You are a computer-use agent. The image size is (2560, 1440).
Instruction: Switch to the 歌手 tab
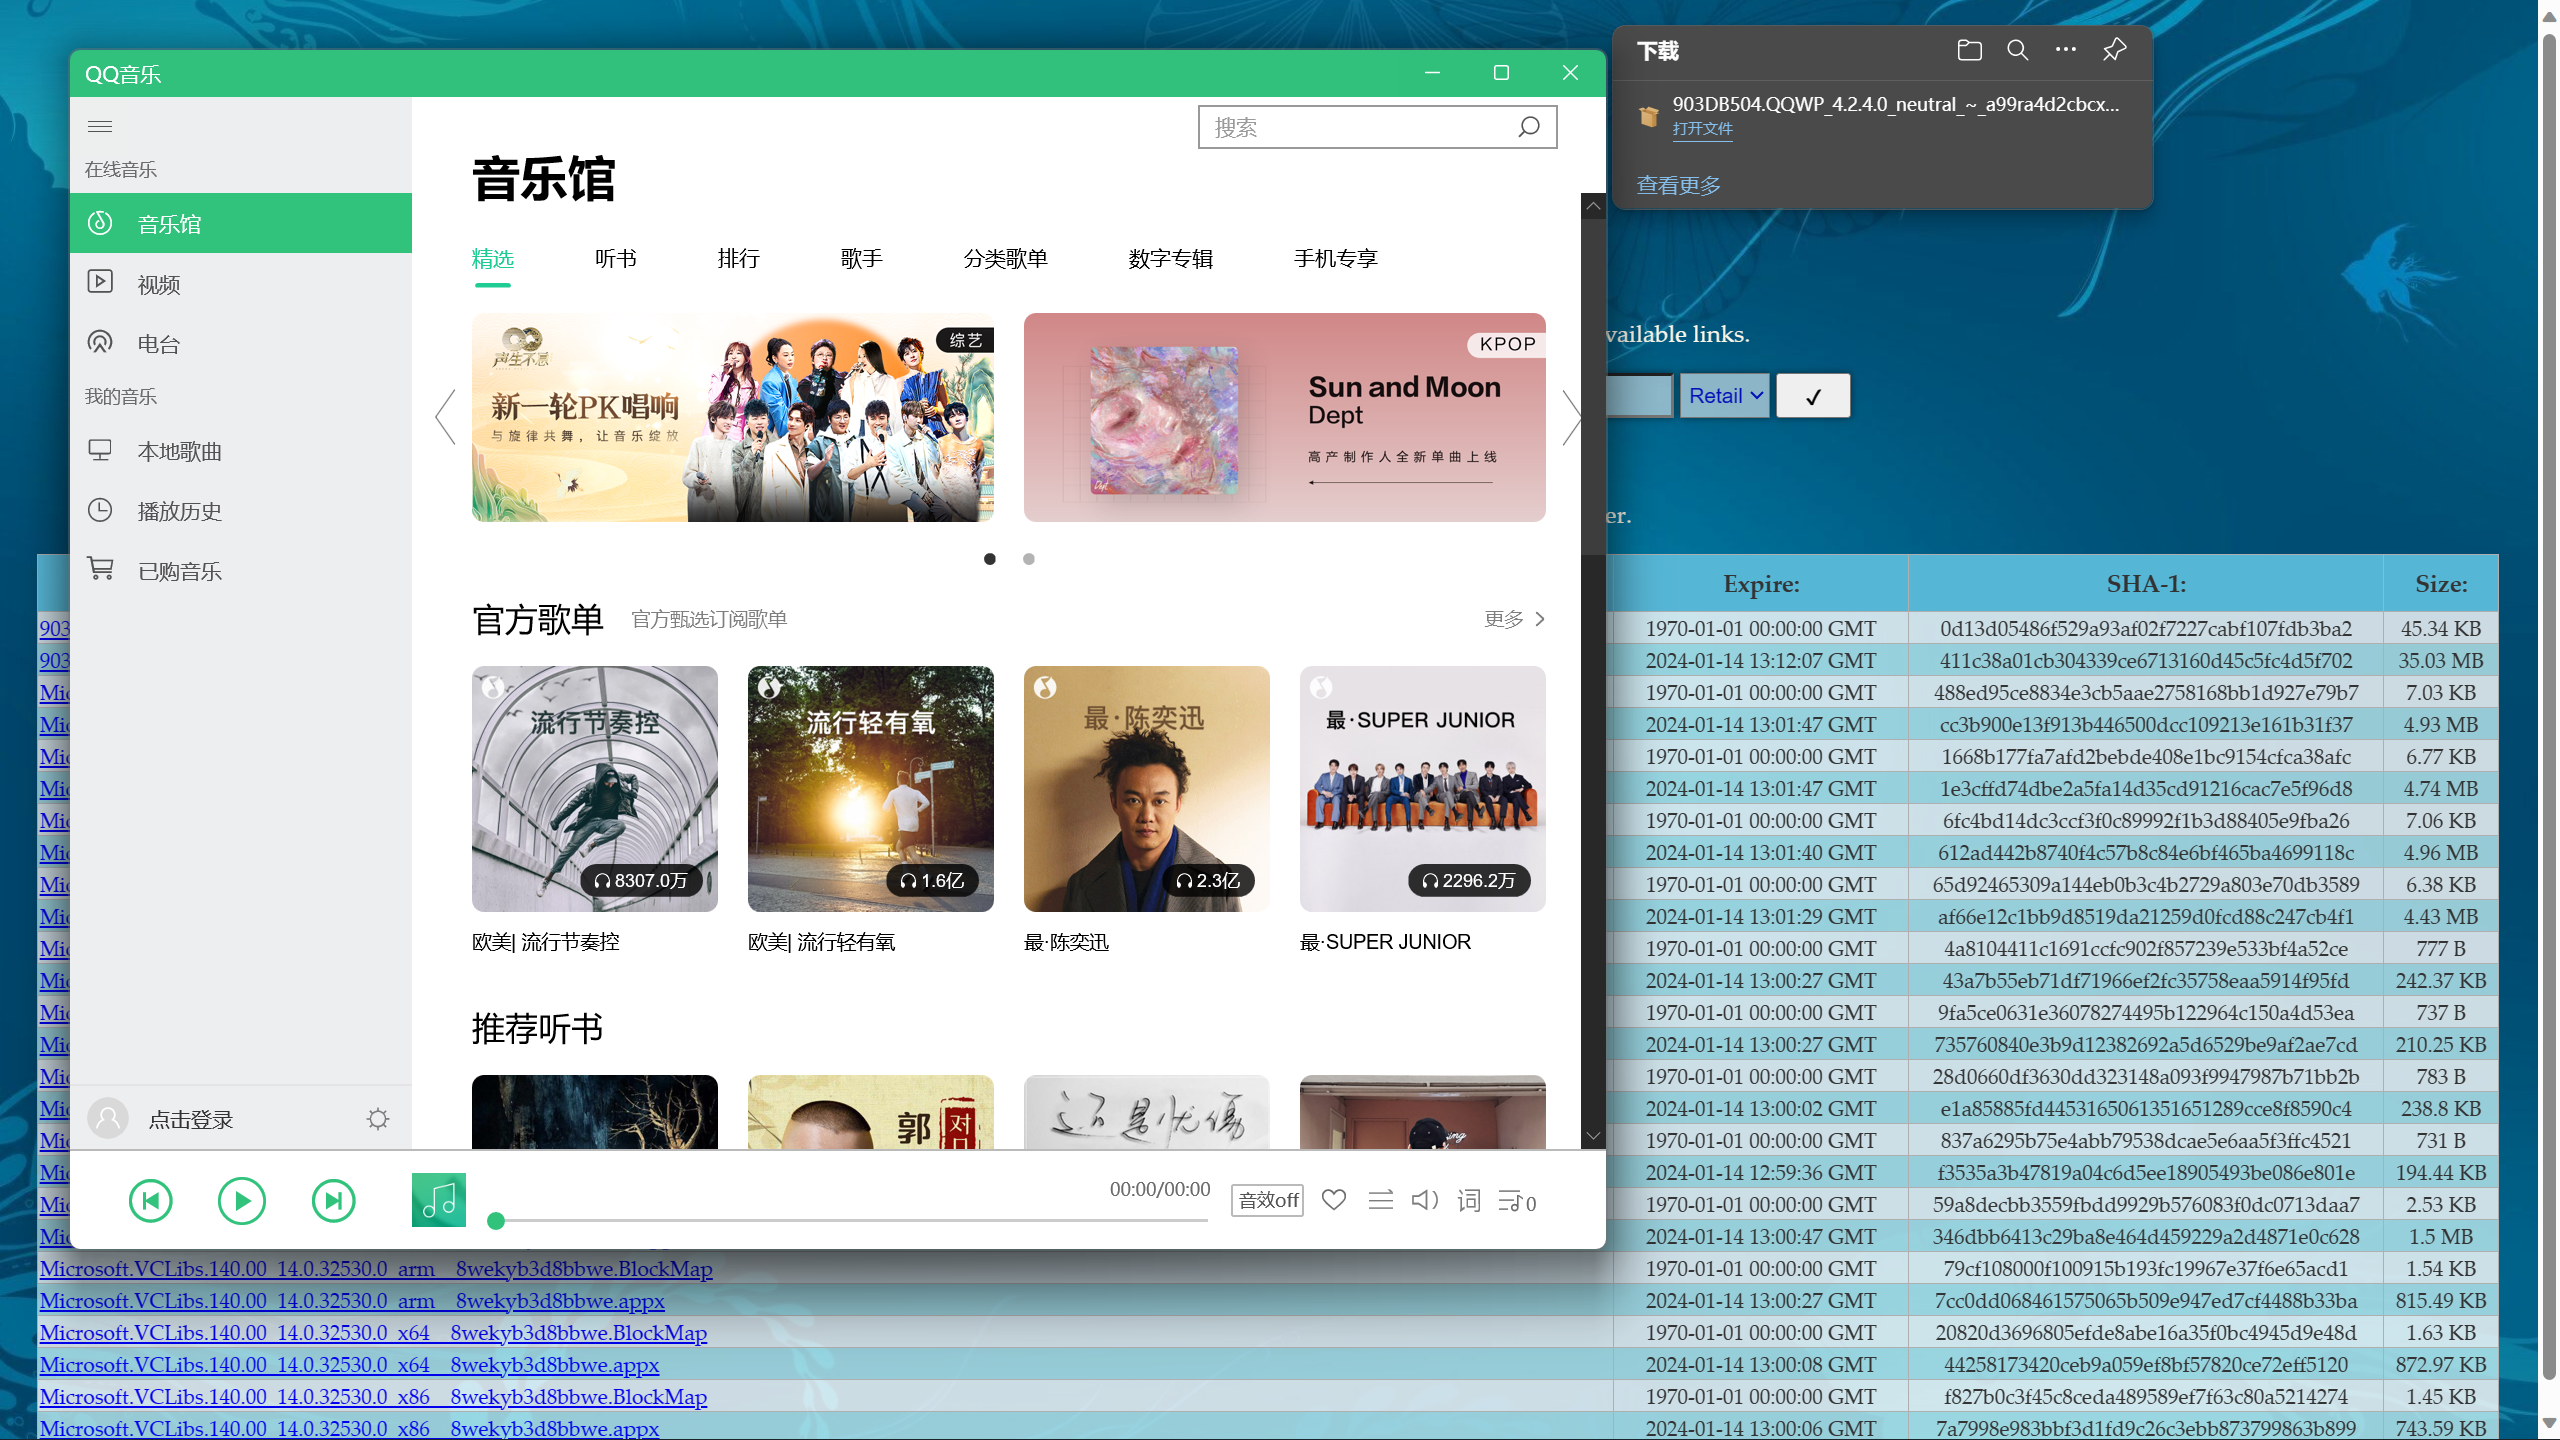[x=862, y=258]
